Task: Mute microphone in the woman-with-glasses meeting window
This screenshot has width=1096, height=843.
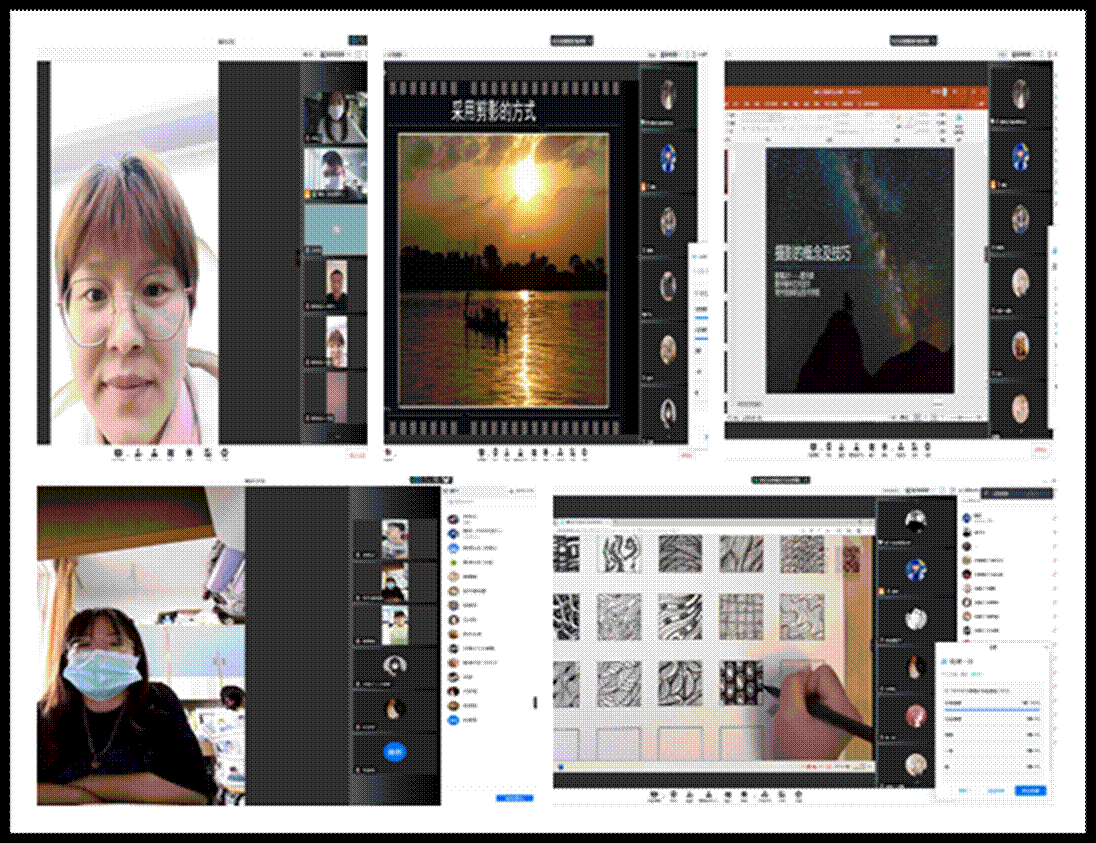Action: [118, 454]
